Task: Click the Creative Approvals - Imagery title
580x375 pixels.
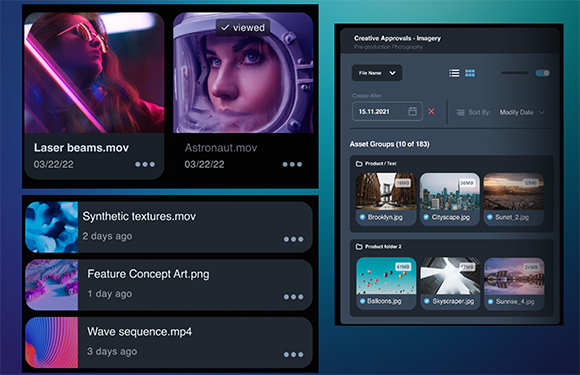Action: [x=397, y=38]
